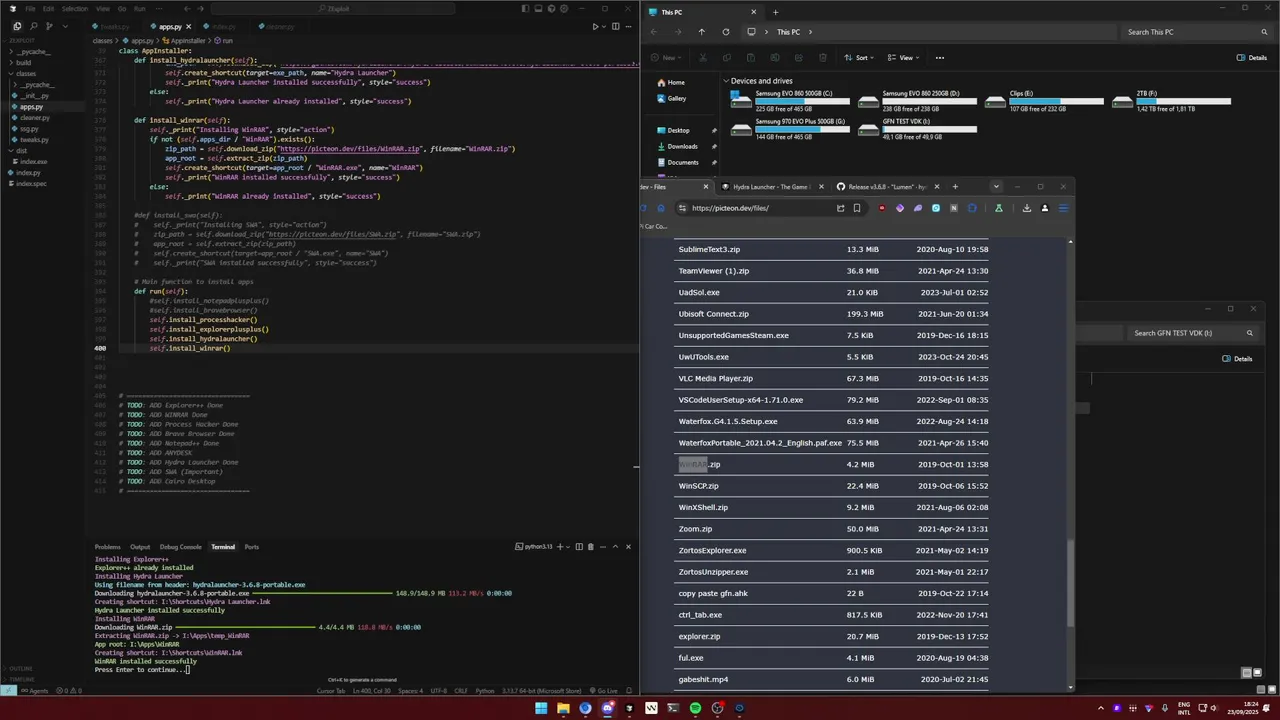Add a new tab in File Explorer
Image resolution: width=1280 pixels, height=720 pixels.
(x=775, y=12)
